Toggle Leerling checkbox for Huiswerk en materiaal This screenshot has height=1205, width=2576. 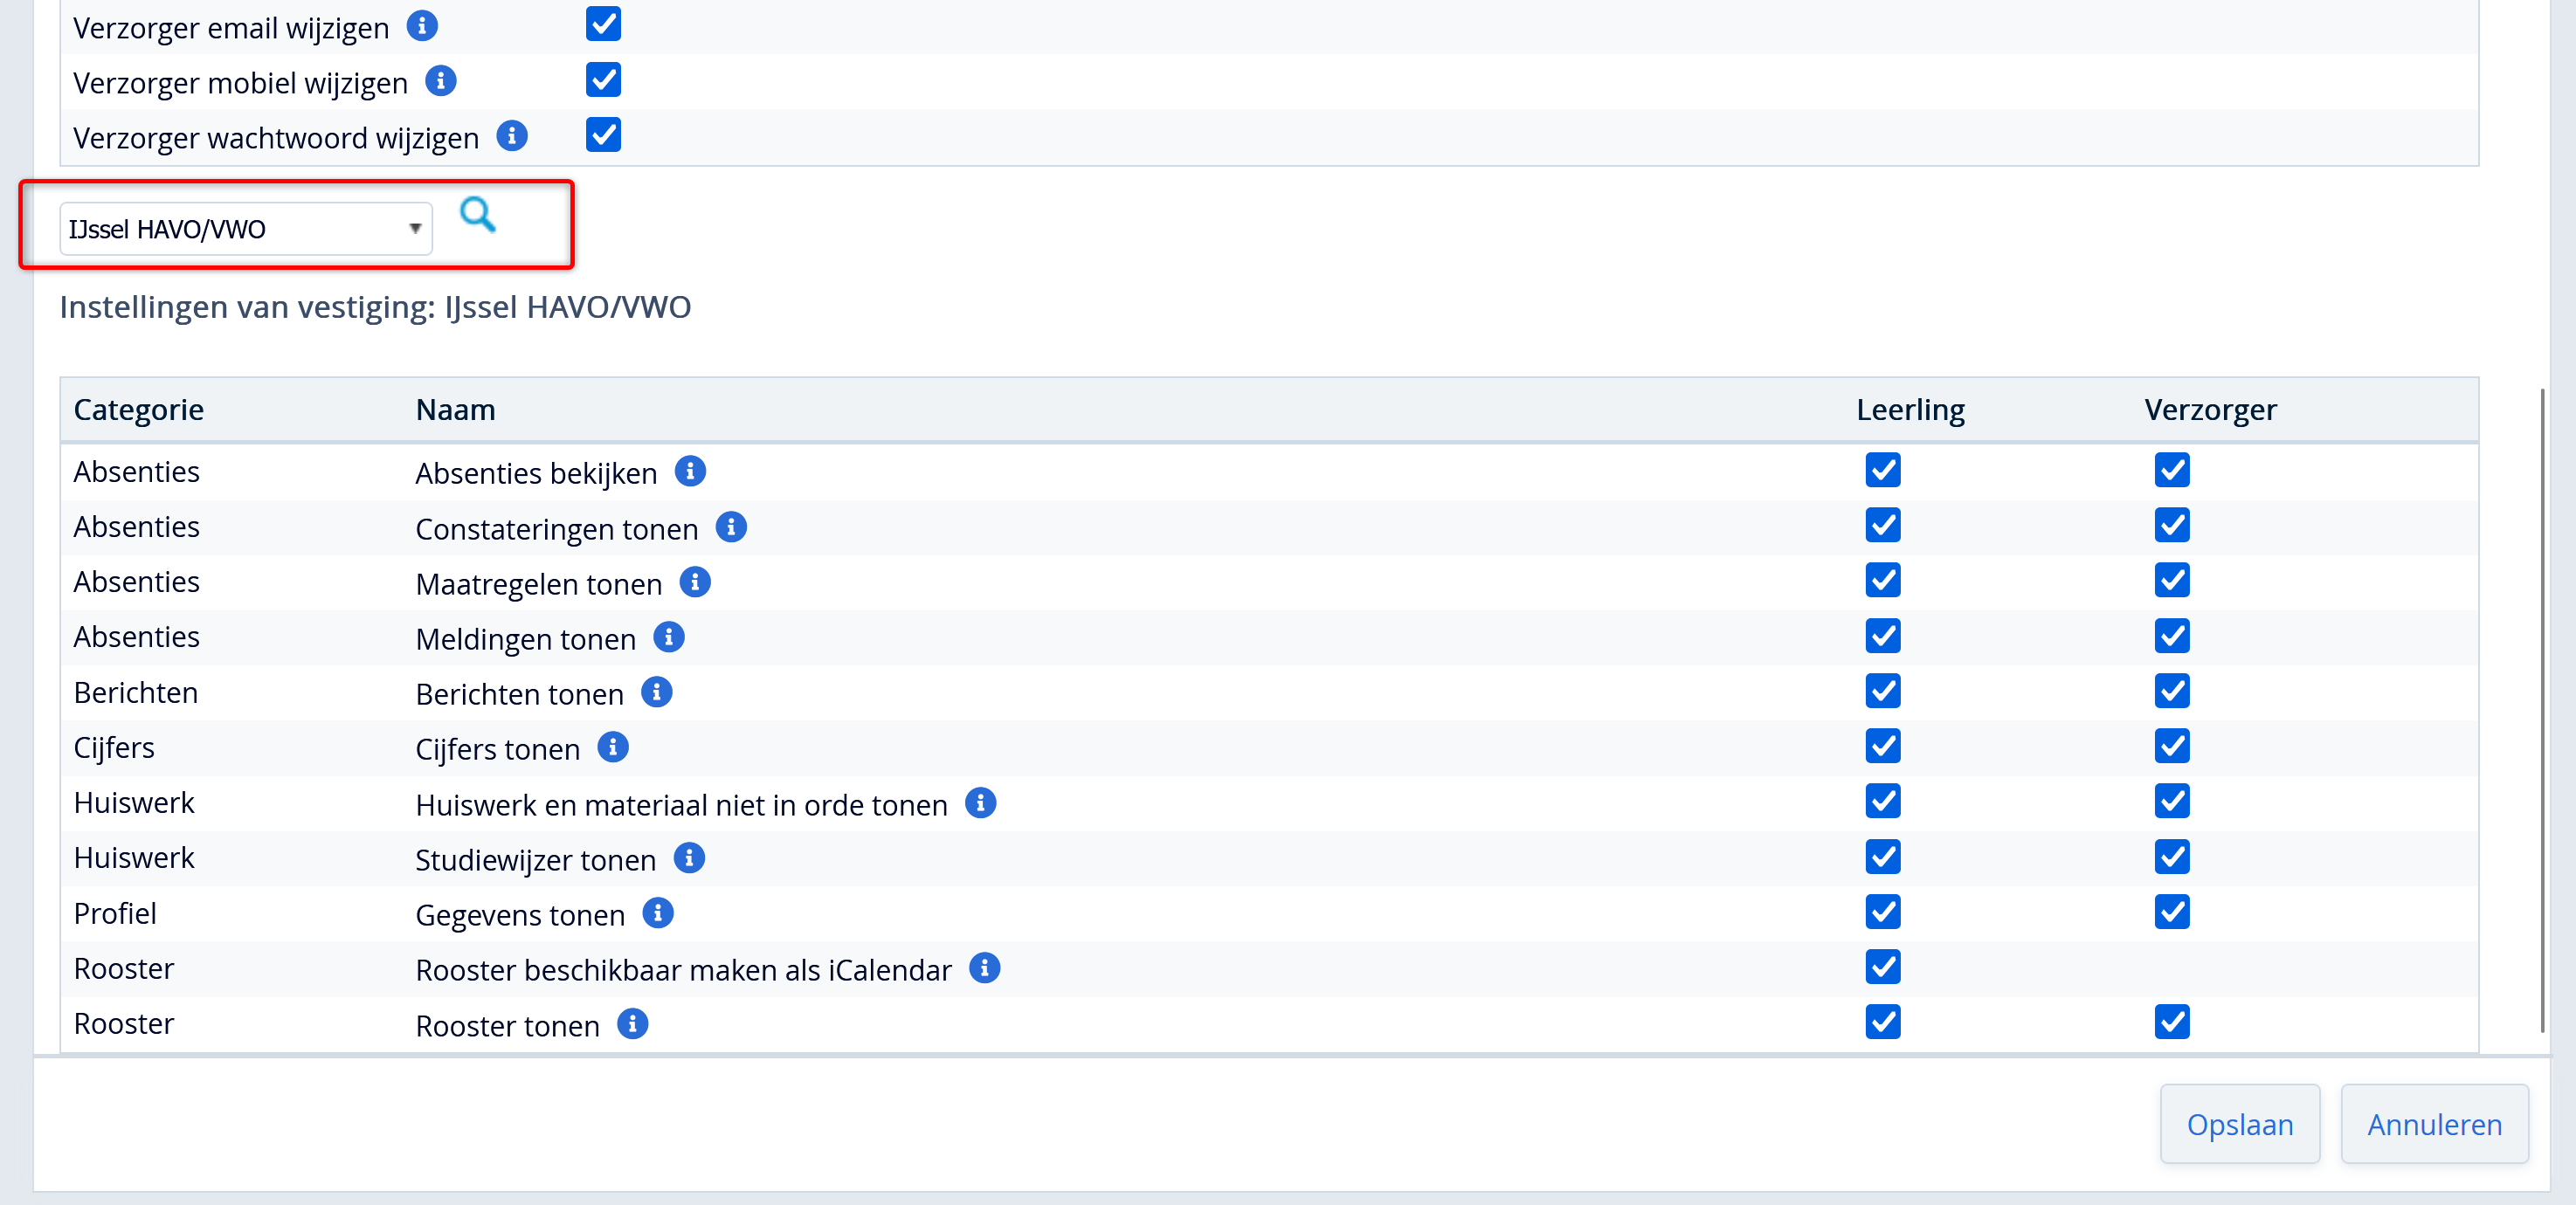click(1883, 801)
